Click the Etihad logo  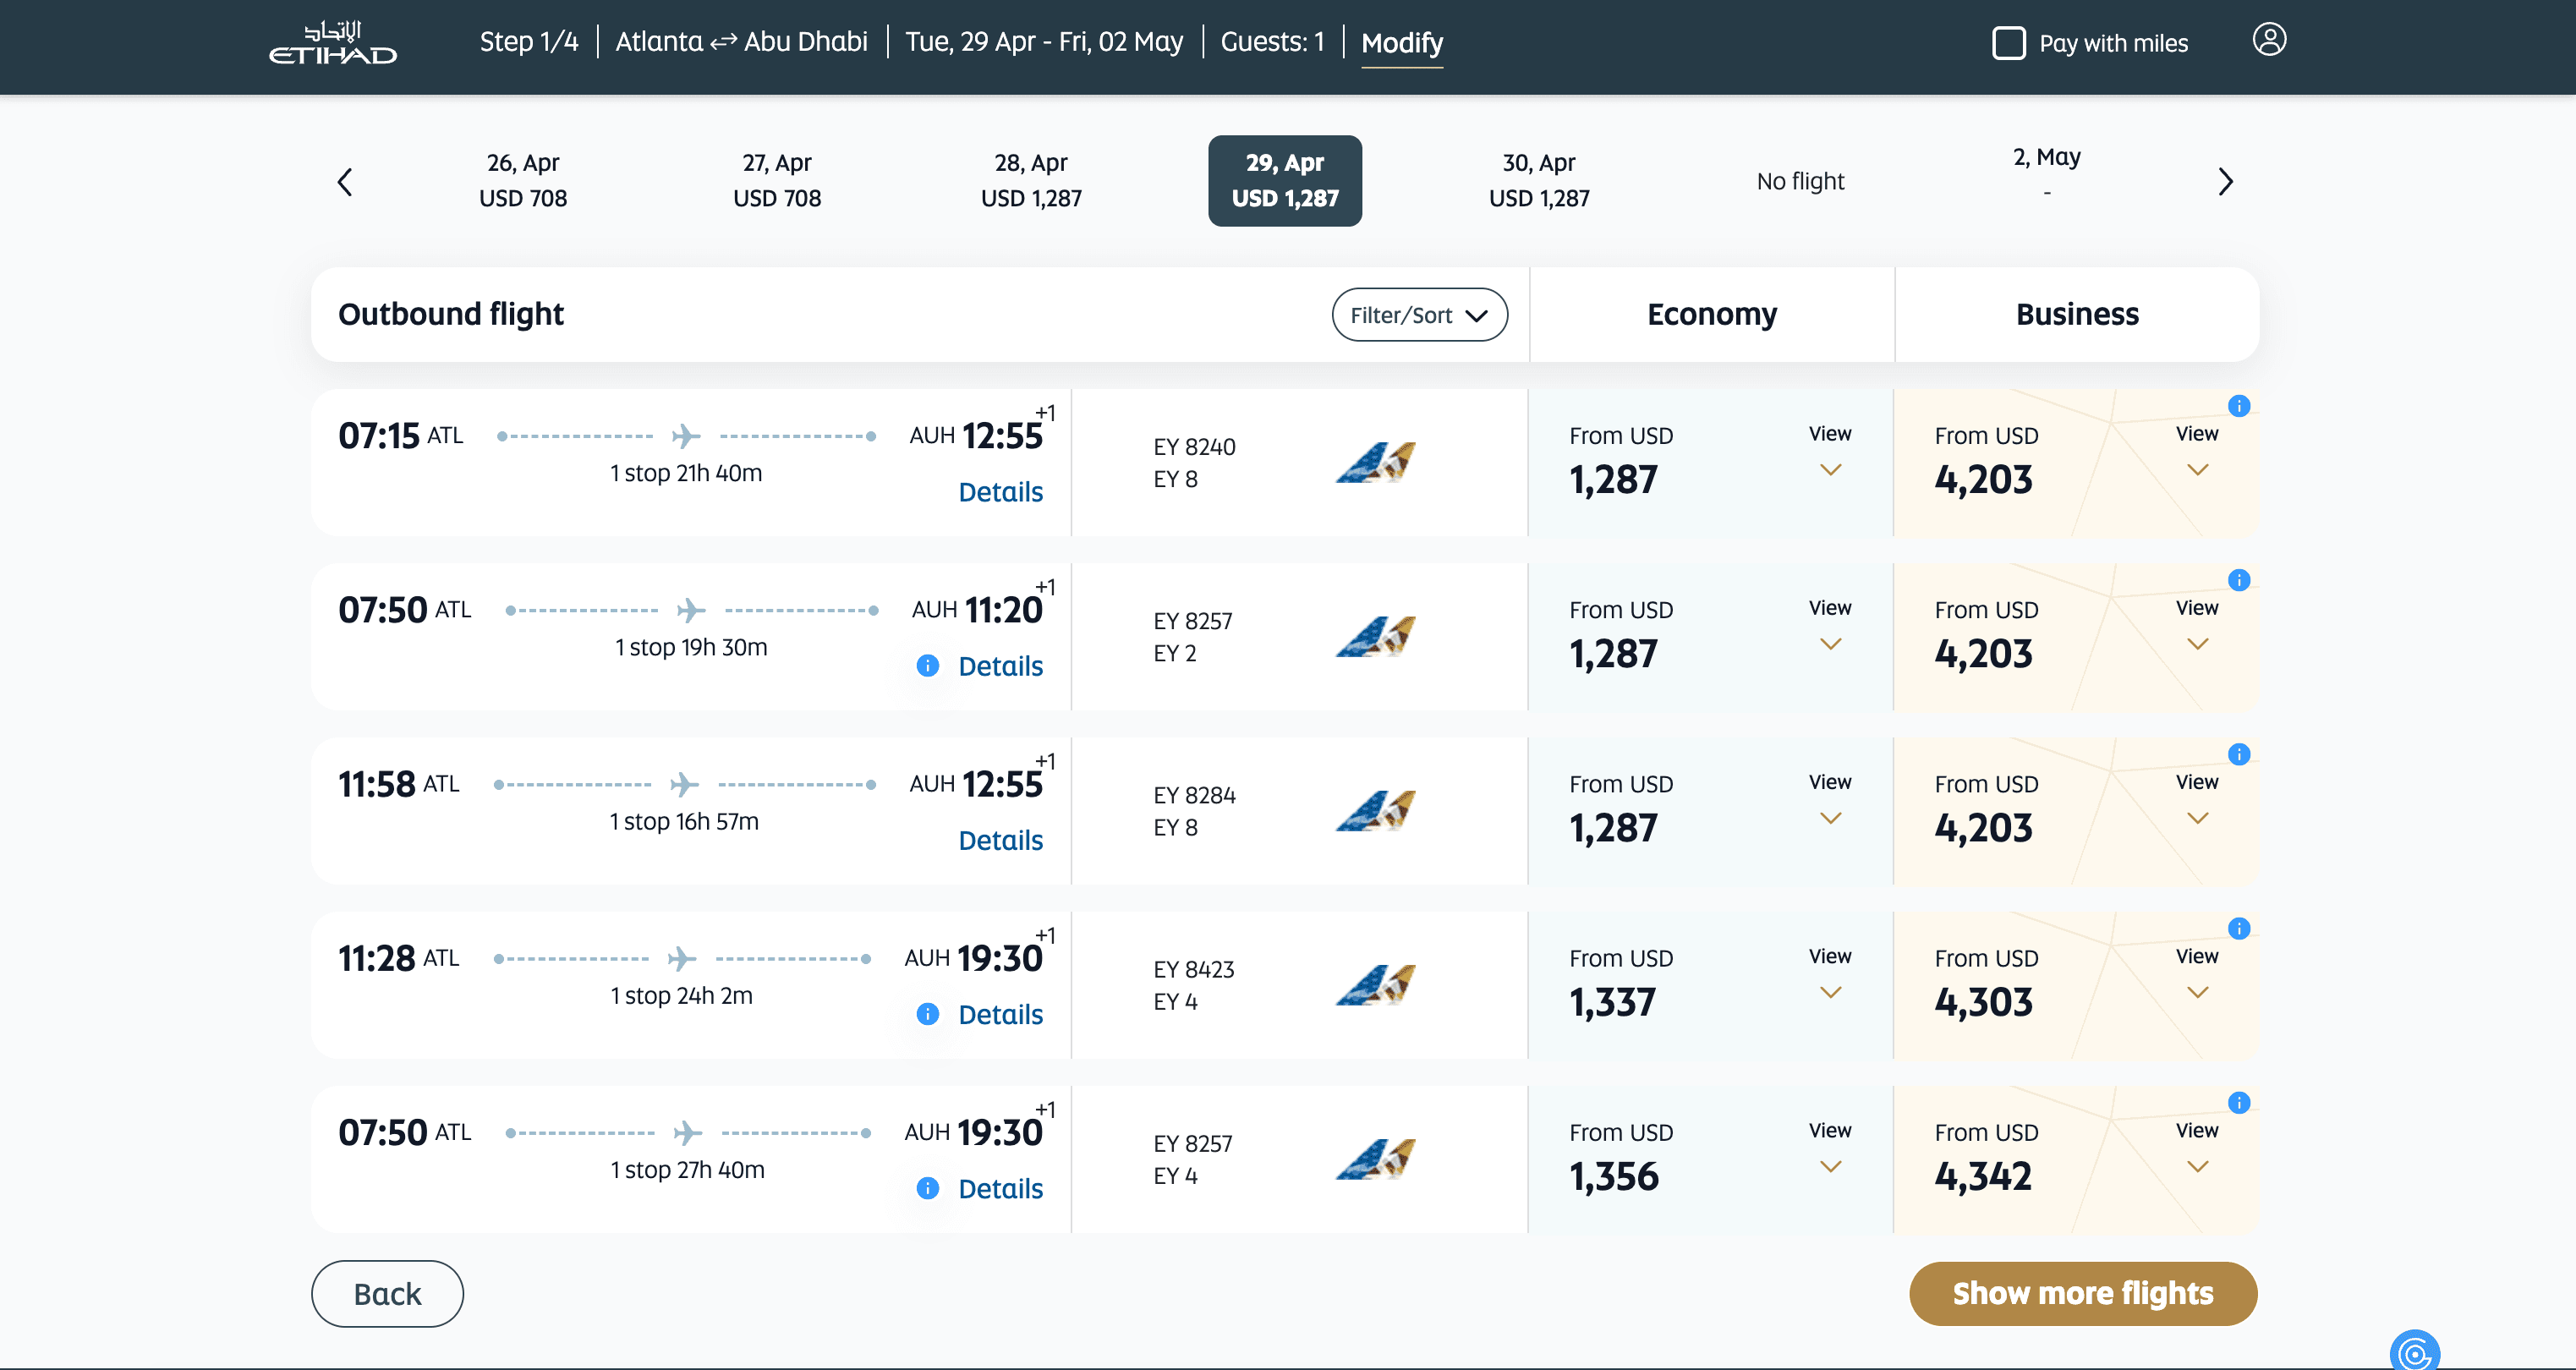333,42
